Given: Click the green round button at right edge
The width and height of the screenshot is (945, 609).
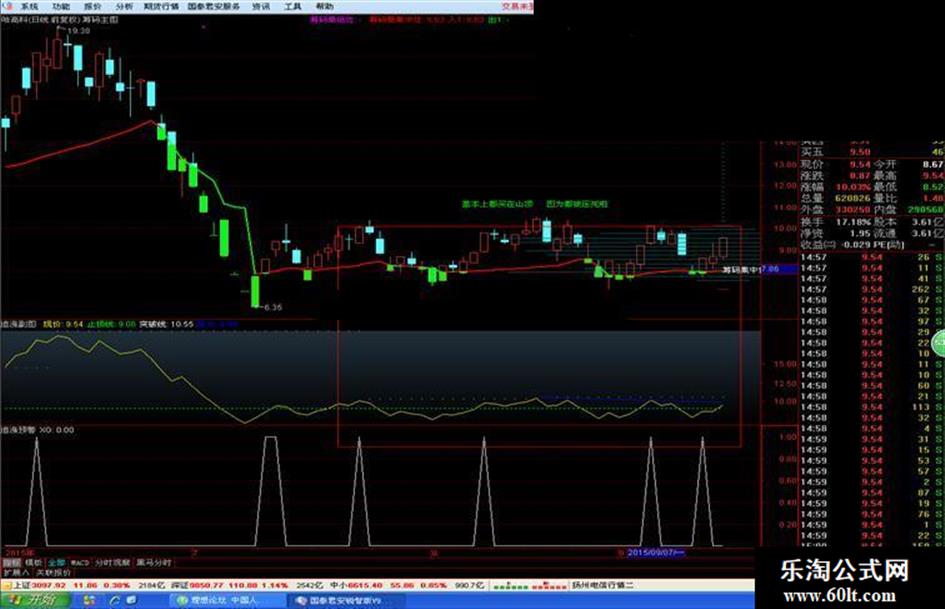Looking at the screenshot, I should (938, 344).
